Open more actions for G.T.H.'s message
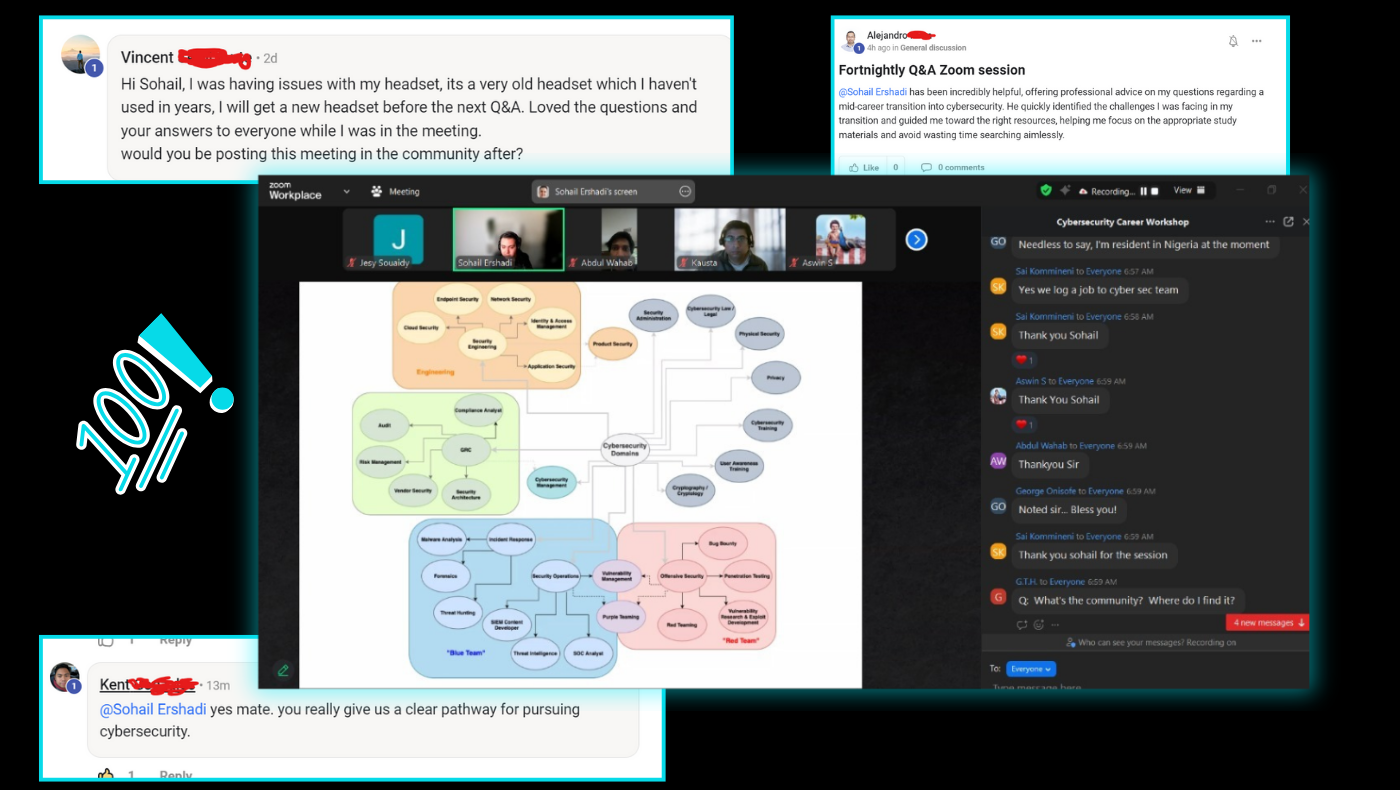The width and height of the screenshot is (1400, 790). point(1056,625)
